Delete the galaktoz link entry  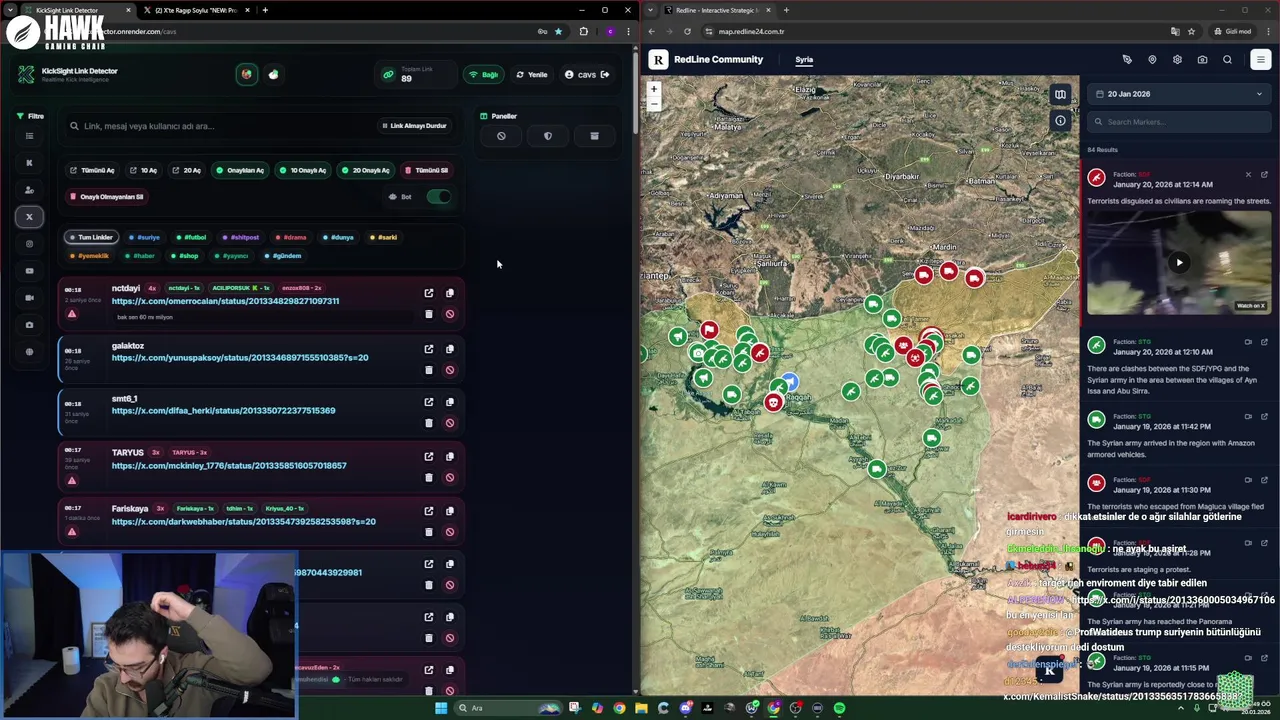[429, 370]
